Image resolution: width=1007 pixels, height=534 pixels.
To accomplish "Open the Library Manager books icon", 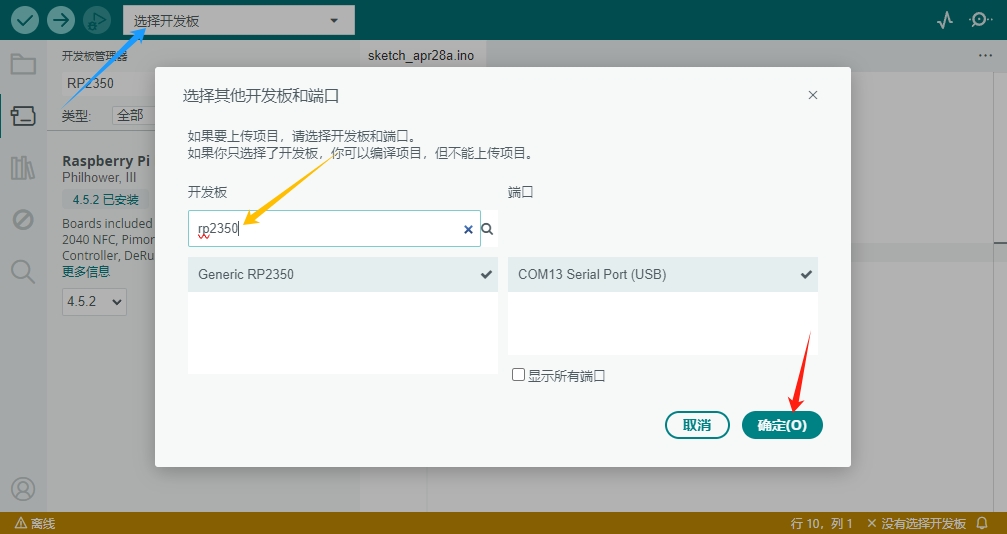I will coord(23,168).
